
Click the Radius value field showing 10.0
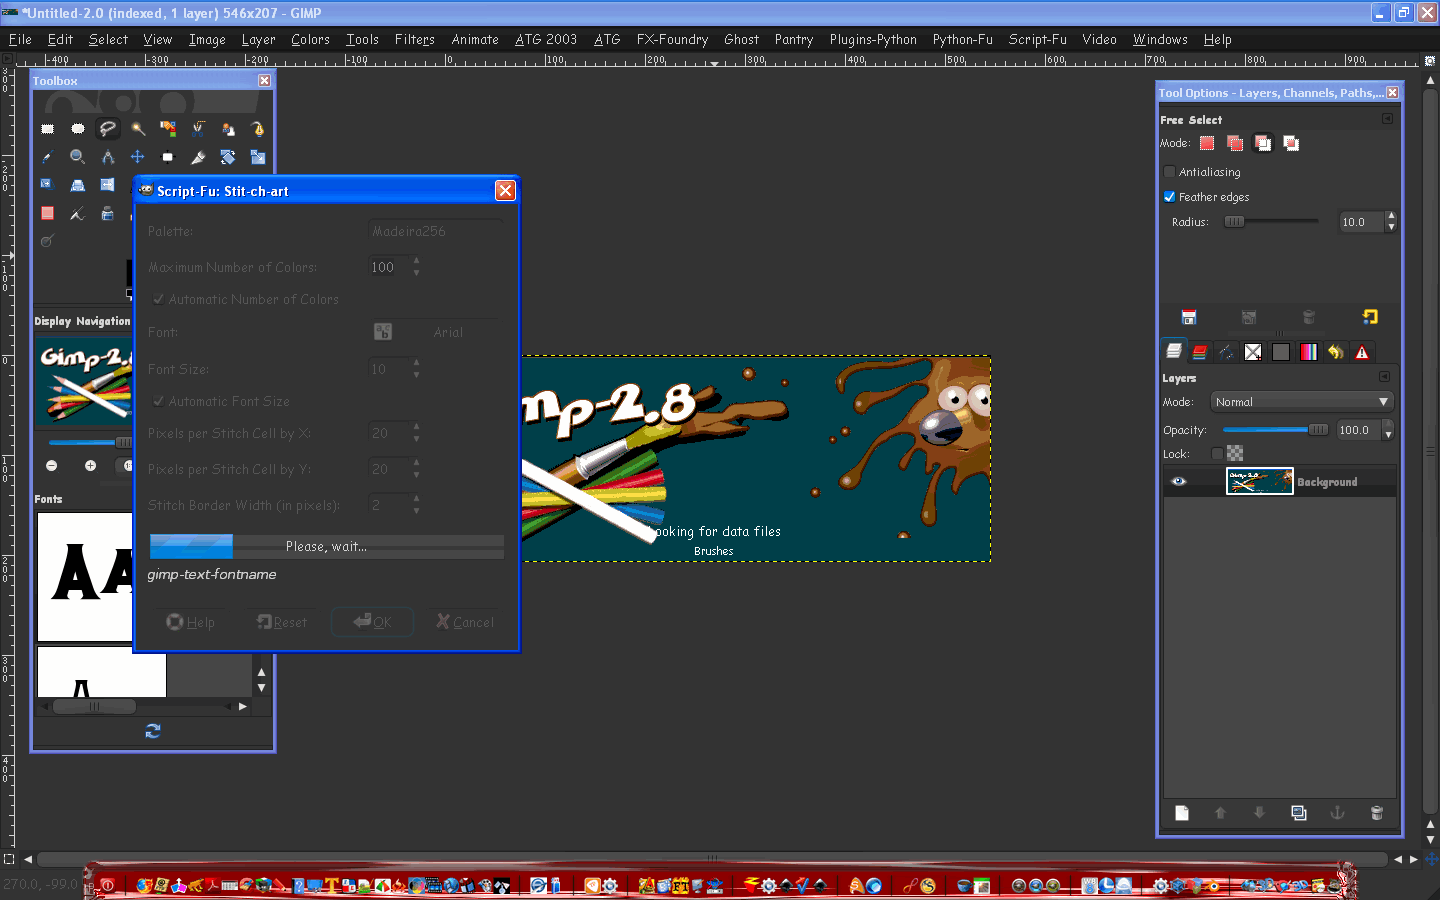point(1361,222)
